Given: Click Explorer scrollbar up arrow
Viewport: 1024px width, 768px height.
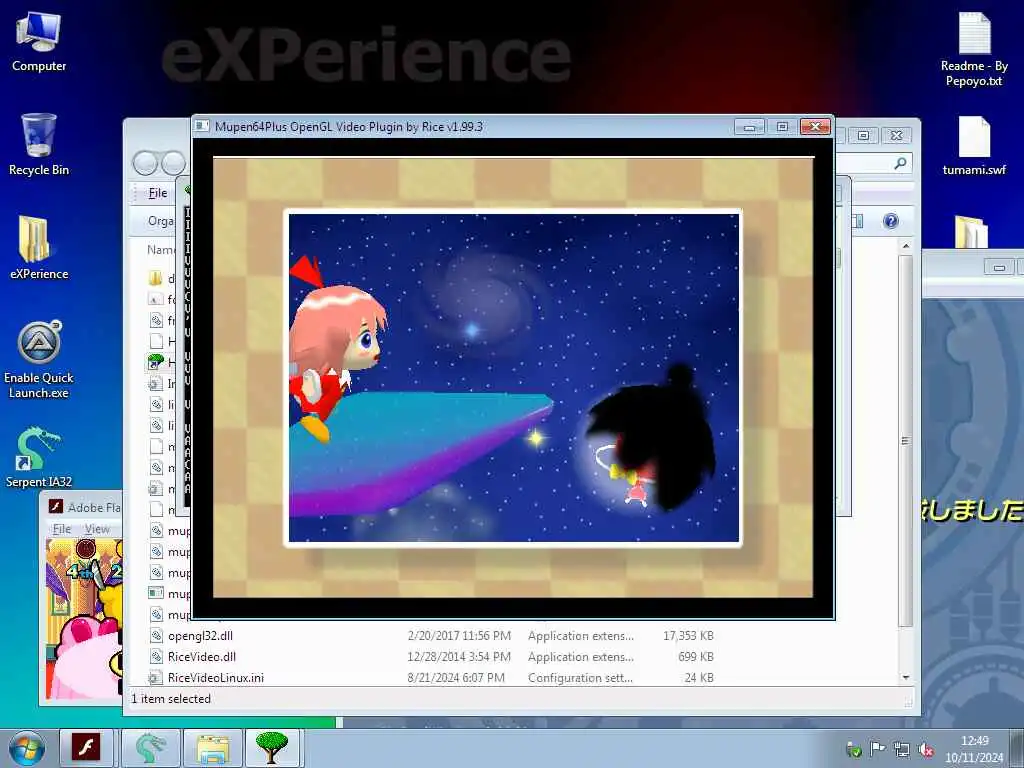Looking at the screenshot, I should 905,246.
